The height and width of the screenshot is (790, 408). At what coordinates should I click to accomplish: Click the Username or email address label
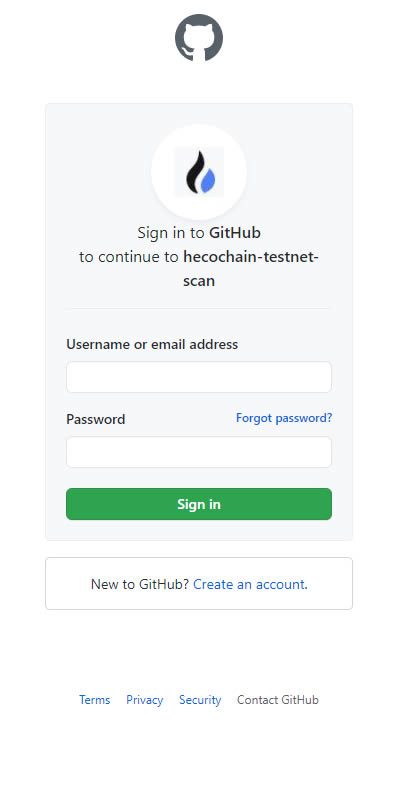pos(152,345)
